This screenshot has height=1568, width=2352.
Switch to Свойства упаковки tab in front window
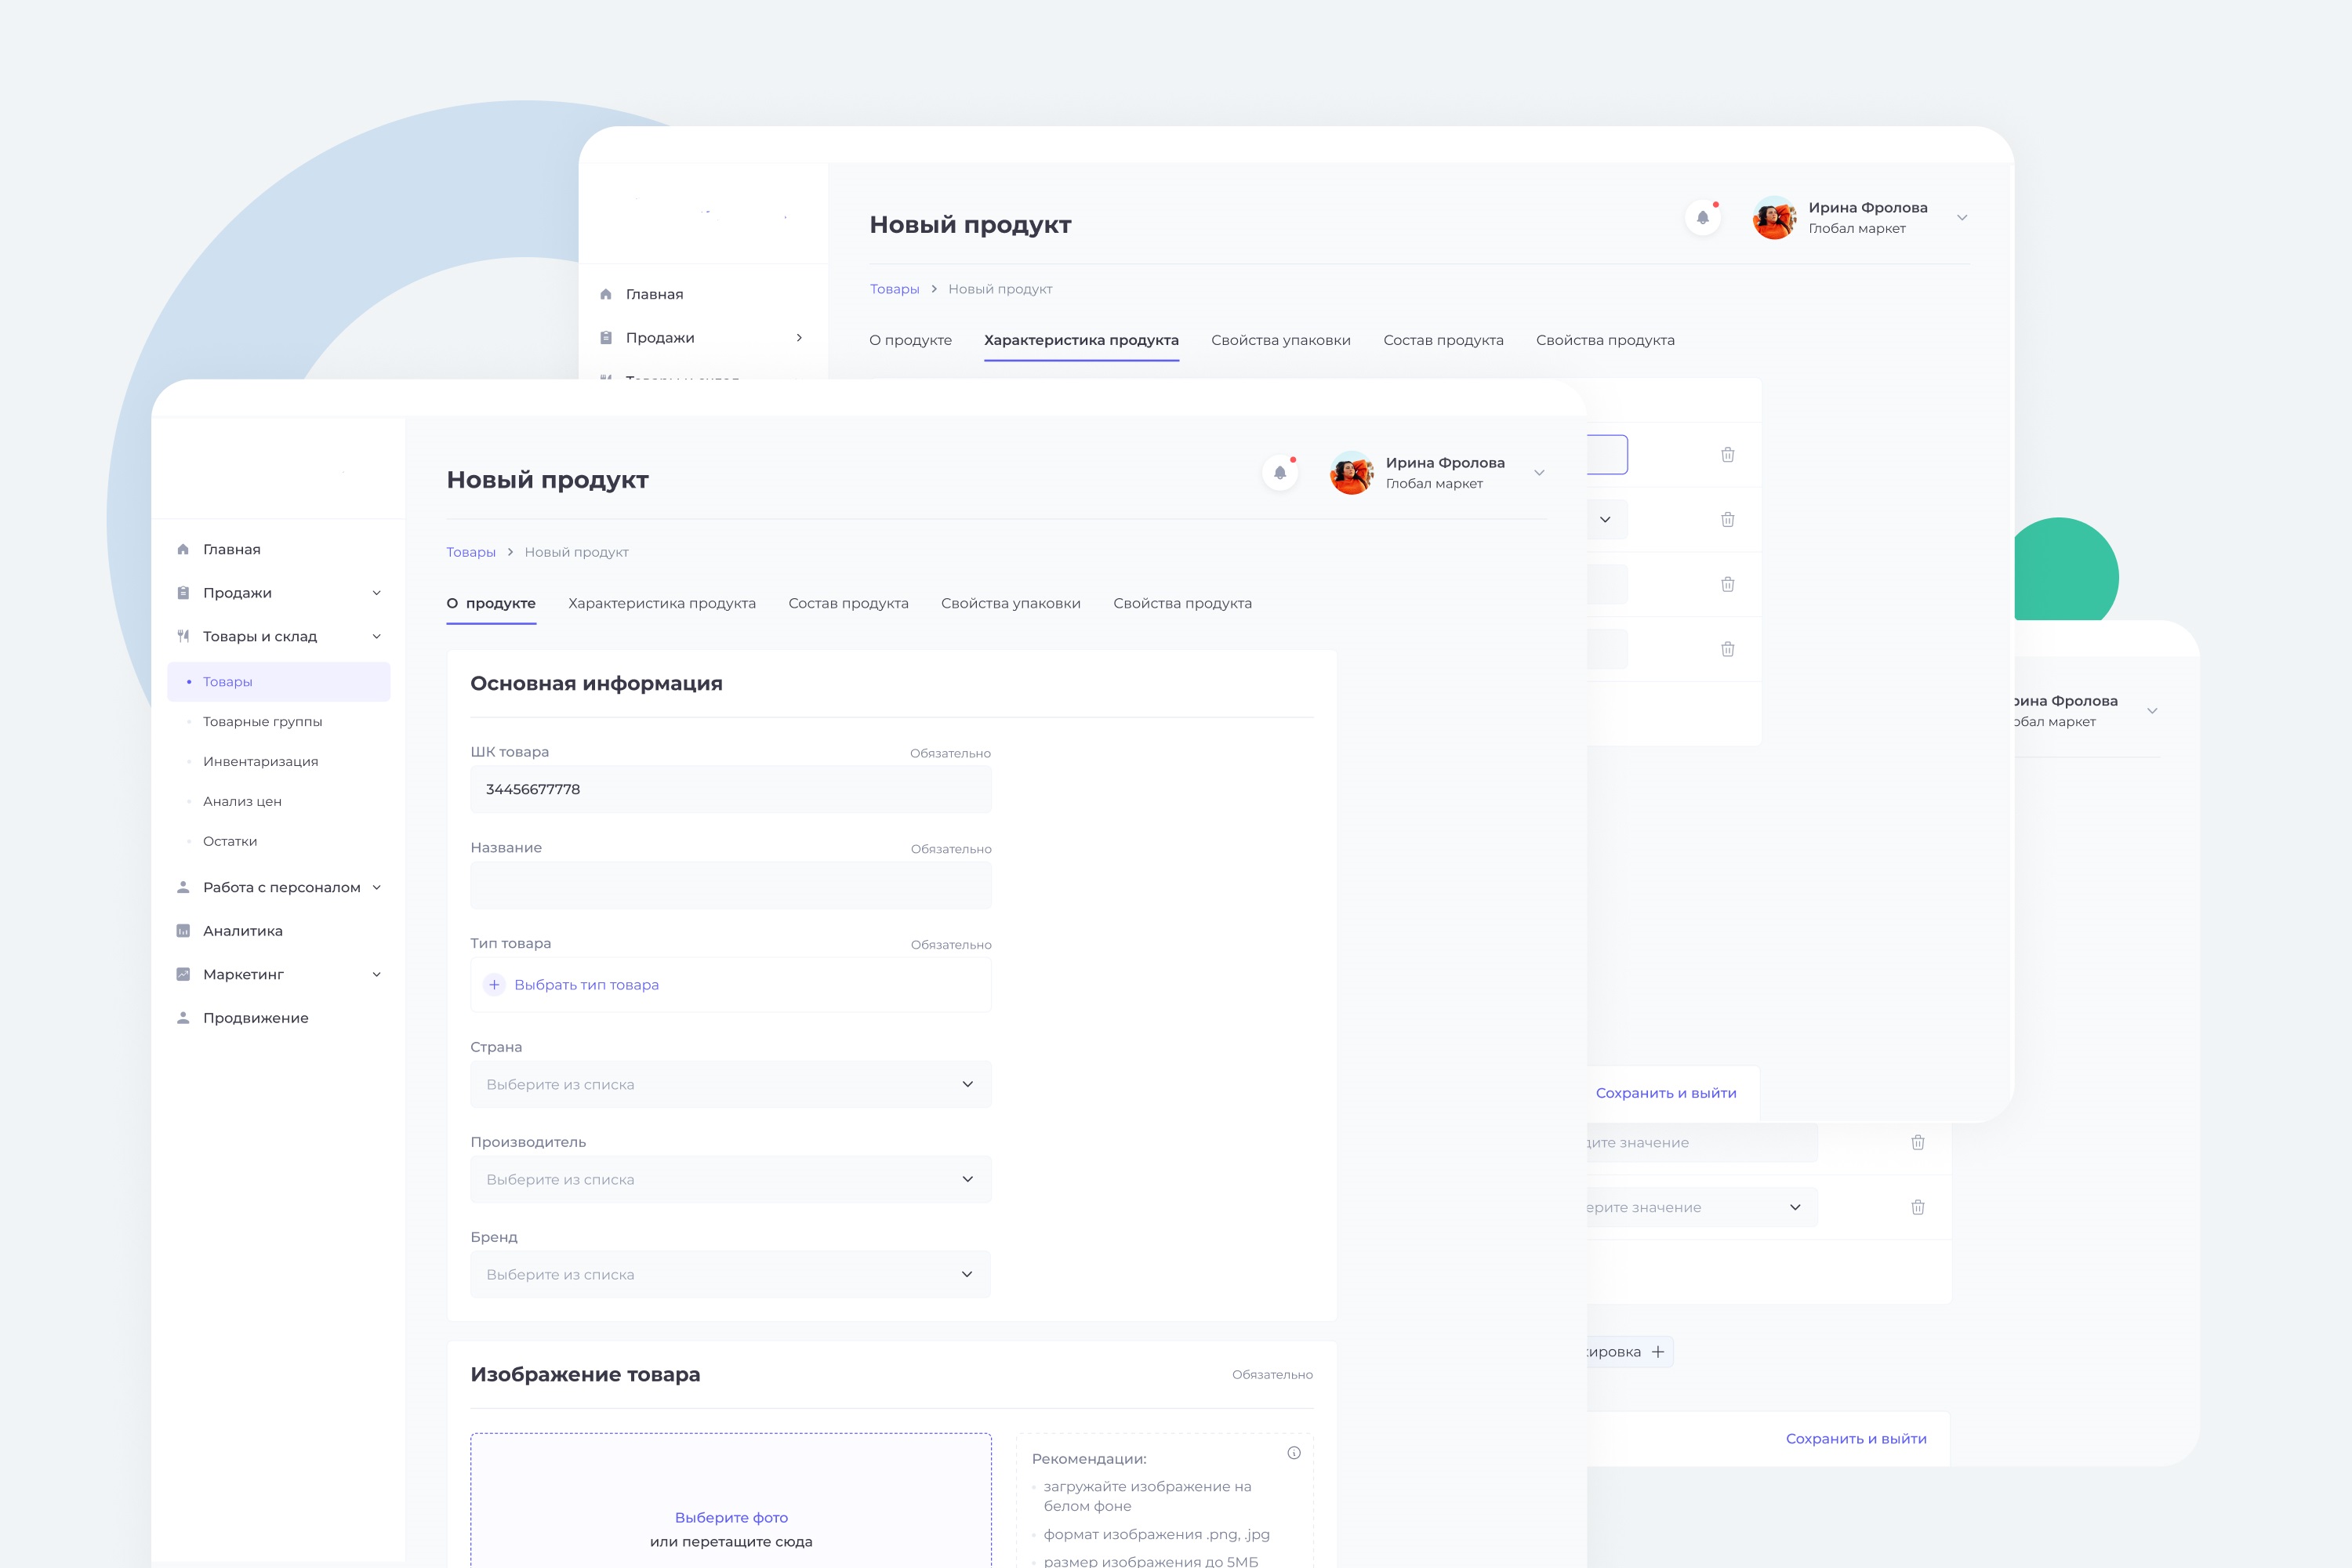(1011, 603)
